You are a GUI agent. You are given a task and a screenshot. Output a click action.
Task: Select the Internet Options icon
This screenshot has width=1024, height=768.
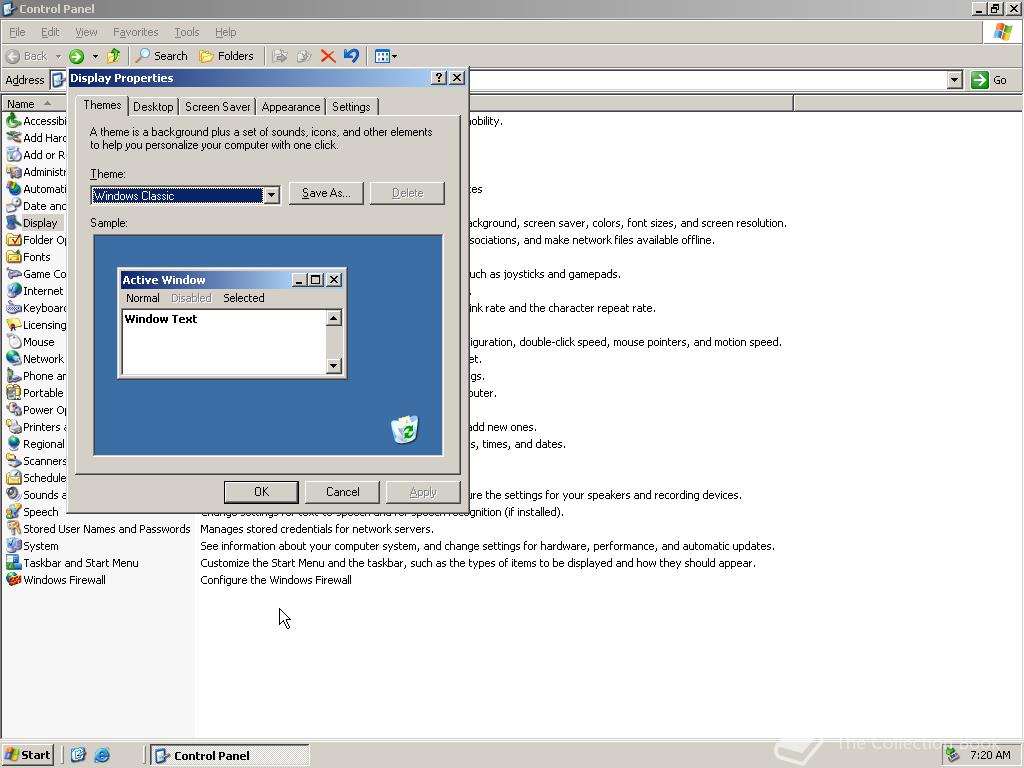(x=13, y=291)
